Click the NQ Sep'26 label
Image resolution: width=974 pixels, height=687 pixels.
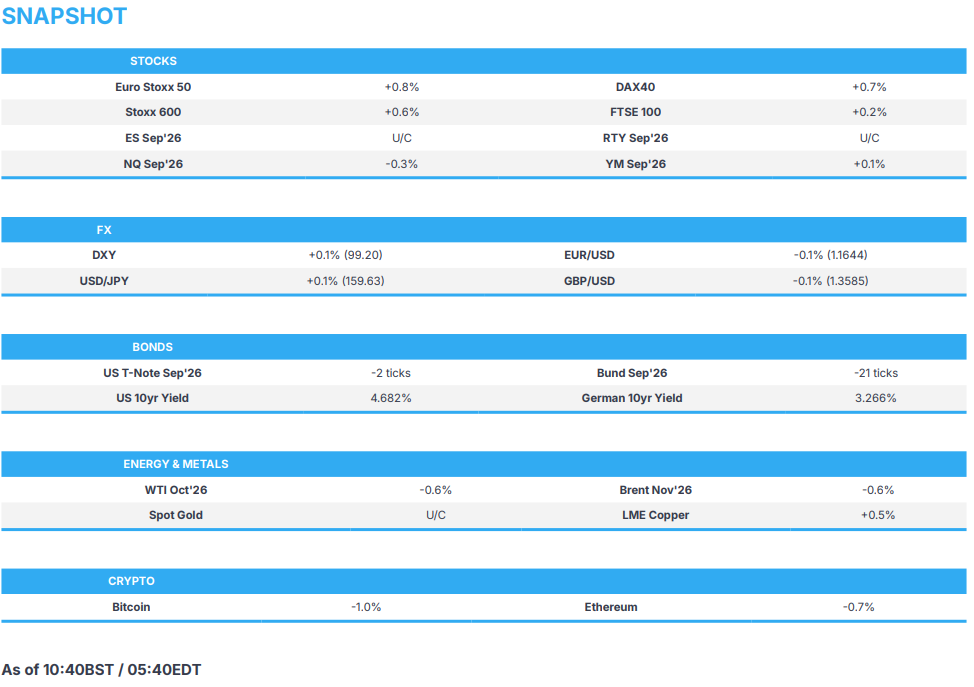[x=153, y=164]
